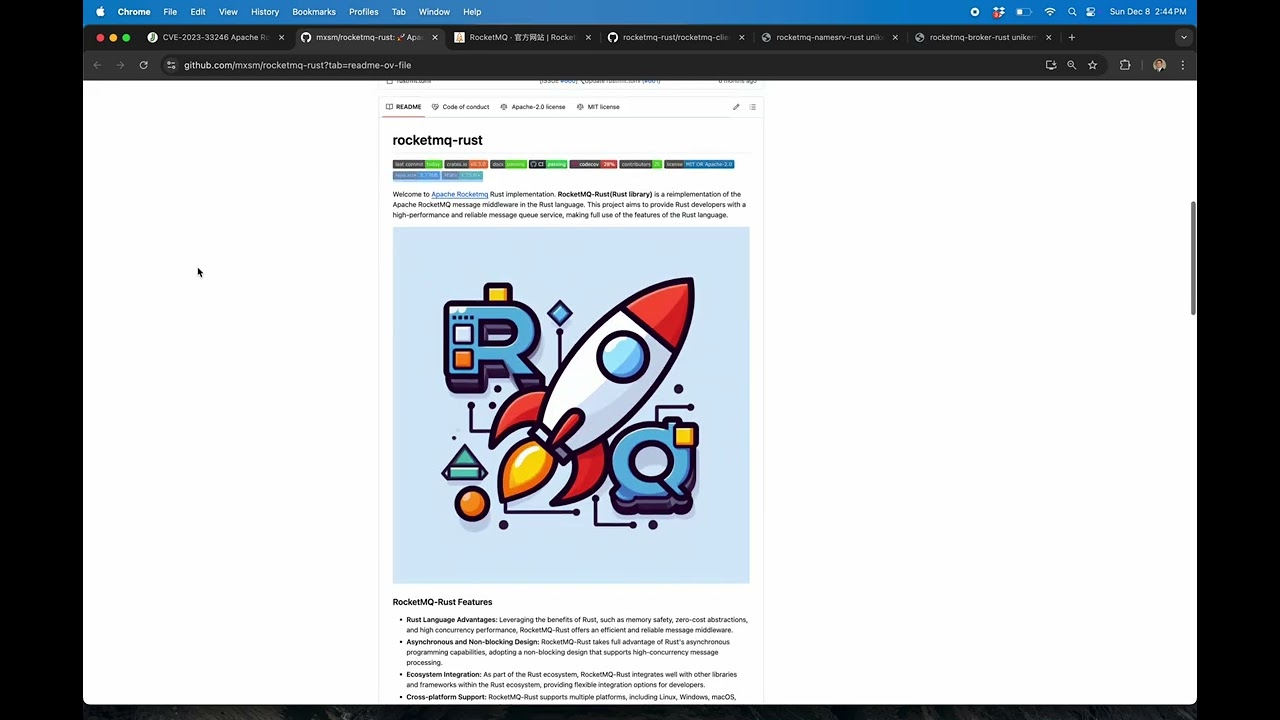Close the CVE-2023-33246 Apache tab

point(281,37)
